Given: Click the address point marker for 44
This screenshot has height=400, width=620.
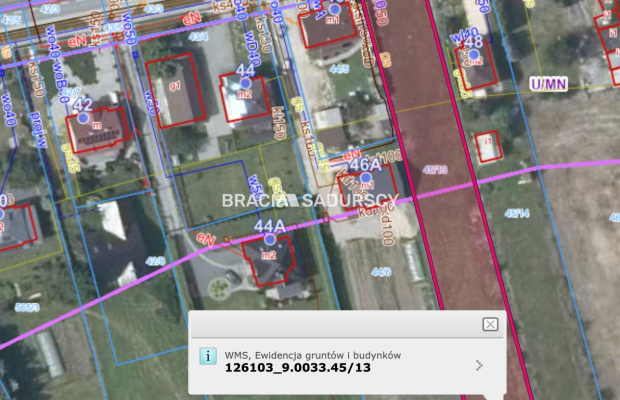Looking at the screenshot, I should point(246,83).
